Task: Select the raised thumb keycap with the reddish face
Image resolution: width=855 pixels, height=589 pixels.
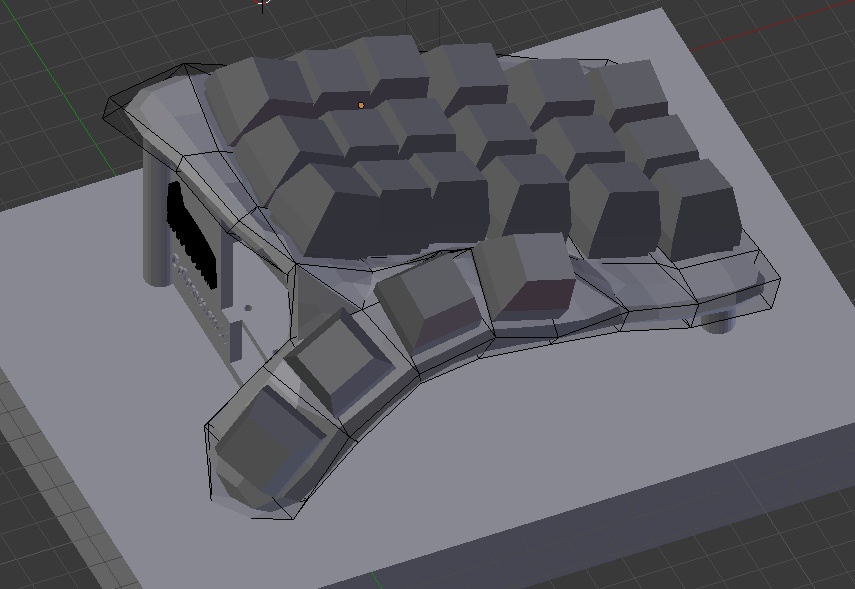Action: tap(524, 276)
